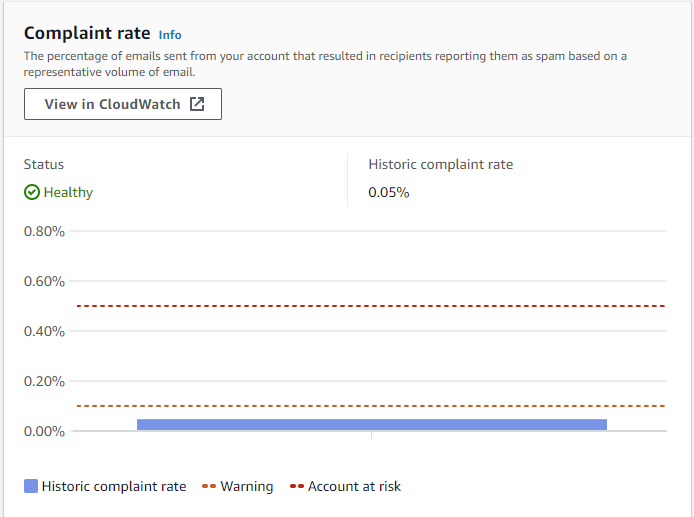Click the external link icon in CloudWatch button
Screen dimensions: 694x517
click(197, 104)
